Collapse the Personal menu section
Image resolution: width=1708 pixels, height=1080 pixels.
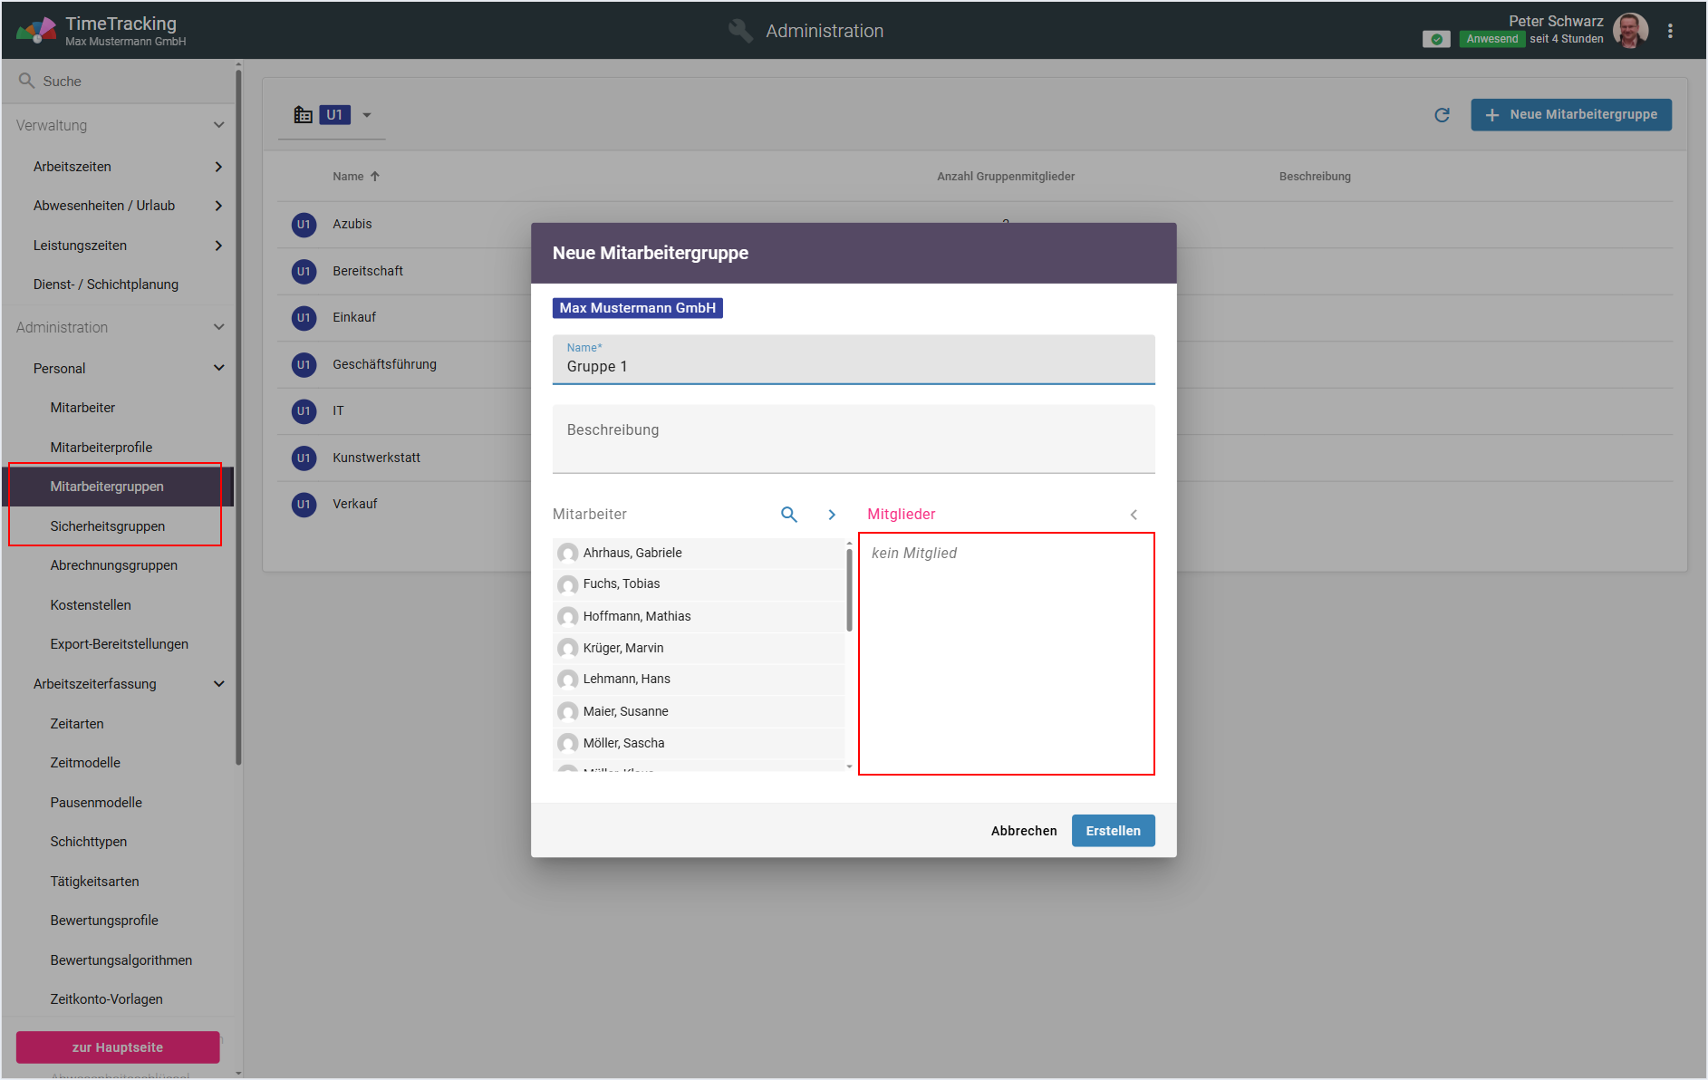[218, 368]
